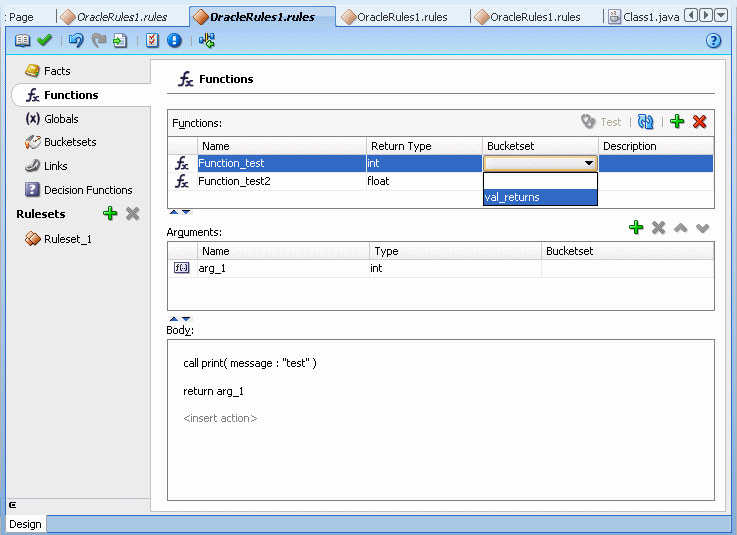The width and height of the screenshot is (737, 535).
Task: Click the return arg_1 statement
Action: (213, 391)
